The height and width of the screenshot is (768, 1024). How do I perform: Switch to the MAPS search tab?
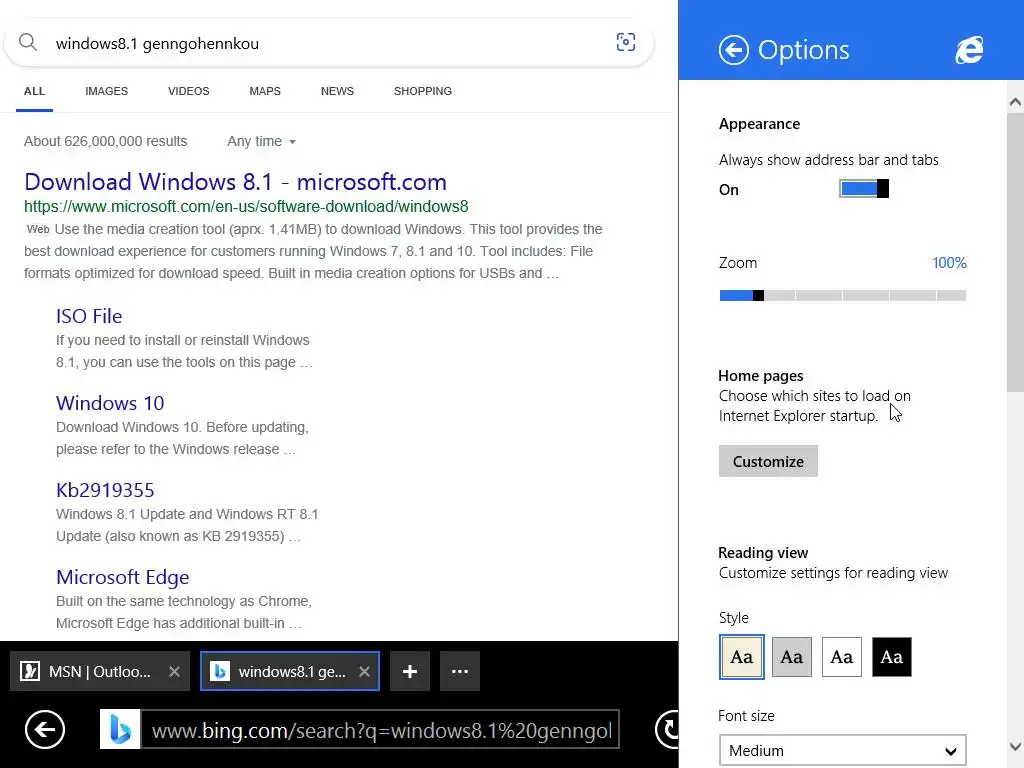pos(265,91)
